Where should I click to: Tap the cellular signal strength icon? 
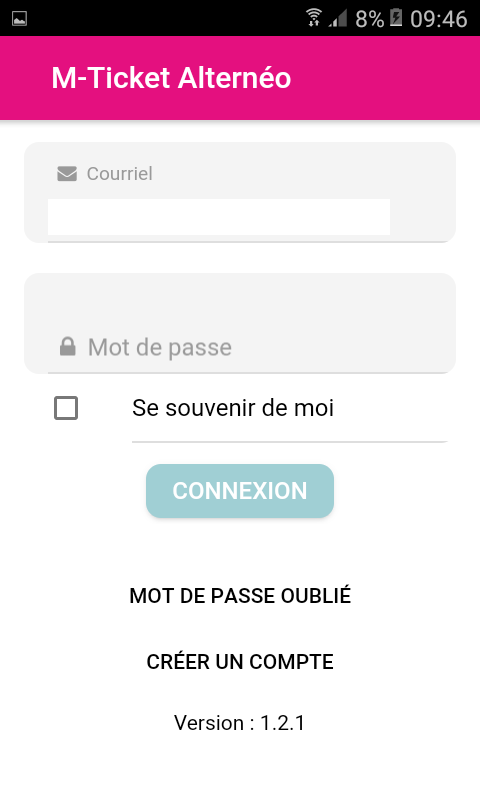point(338,19)
